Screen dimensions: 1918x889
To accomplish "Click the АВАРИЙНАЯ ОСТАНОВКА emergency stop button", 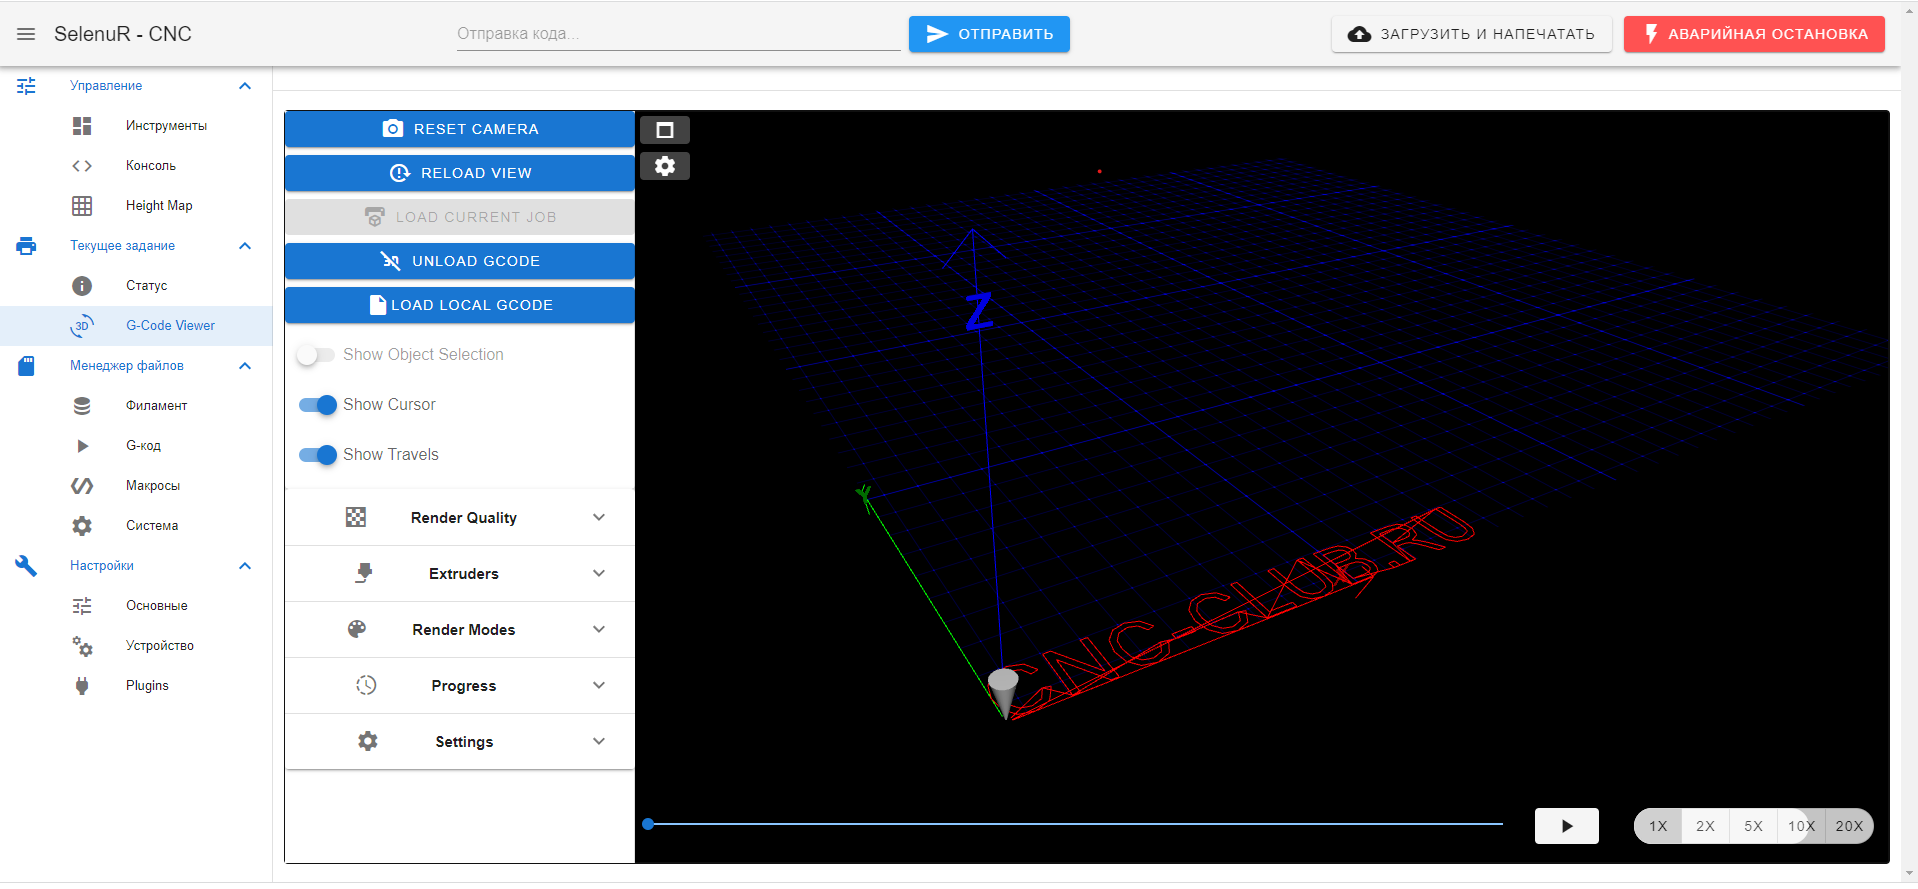I will (x=1754, y=34).
